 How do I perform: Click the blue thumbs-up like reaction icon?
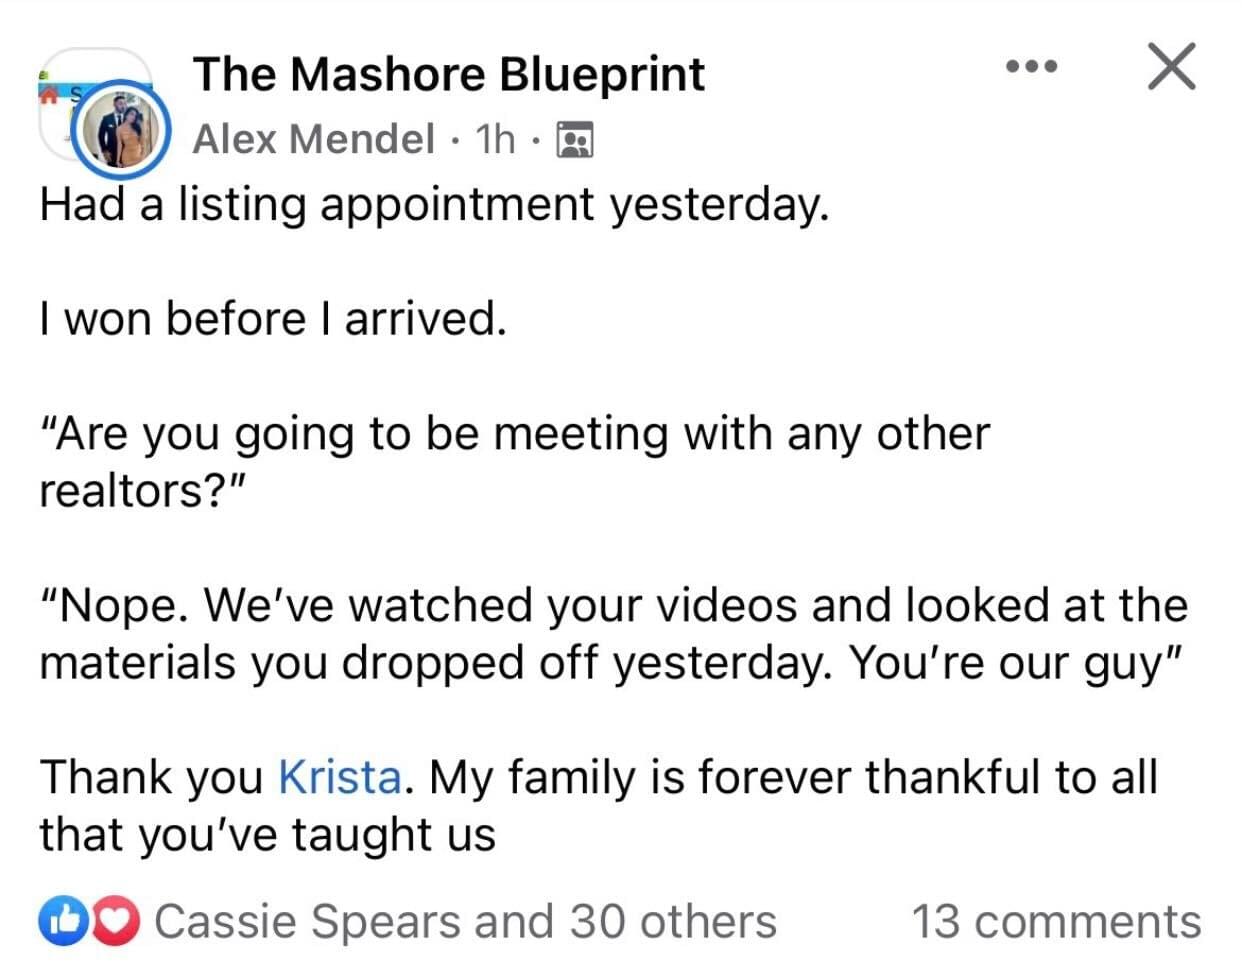point(58,921)
